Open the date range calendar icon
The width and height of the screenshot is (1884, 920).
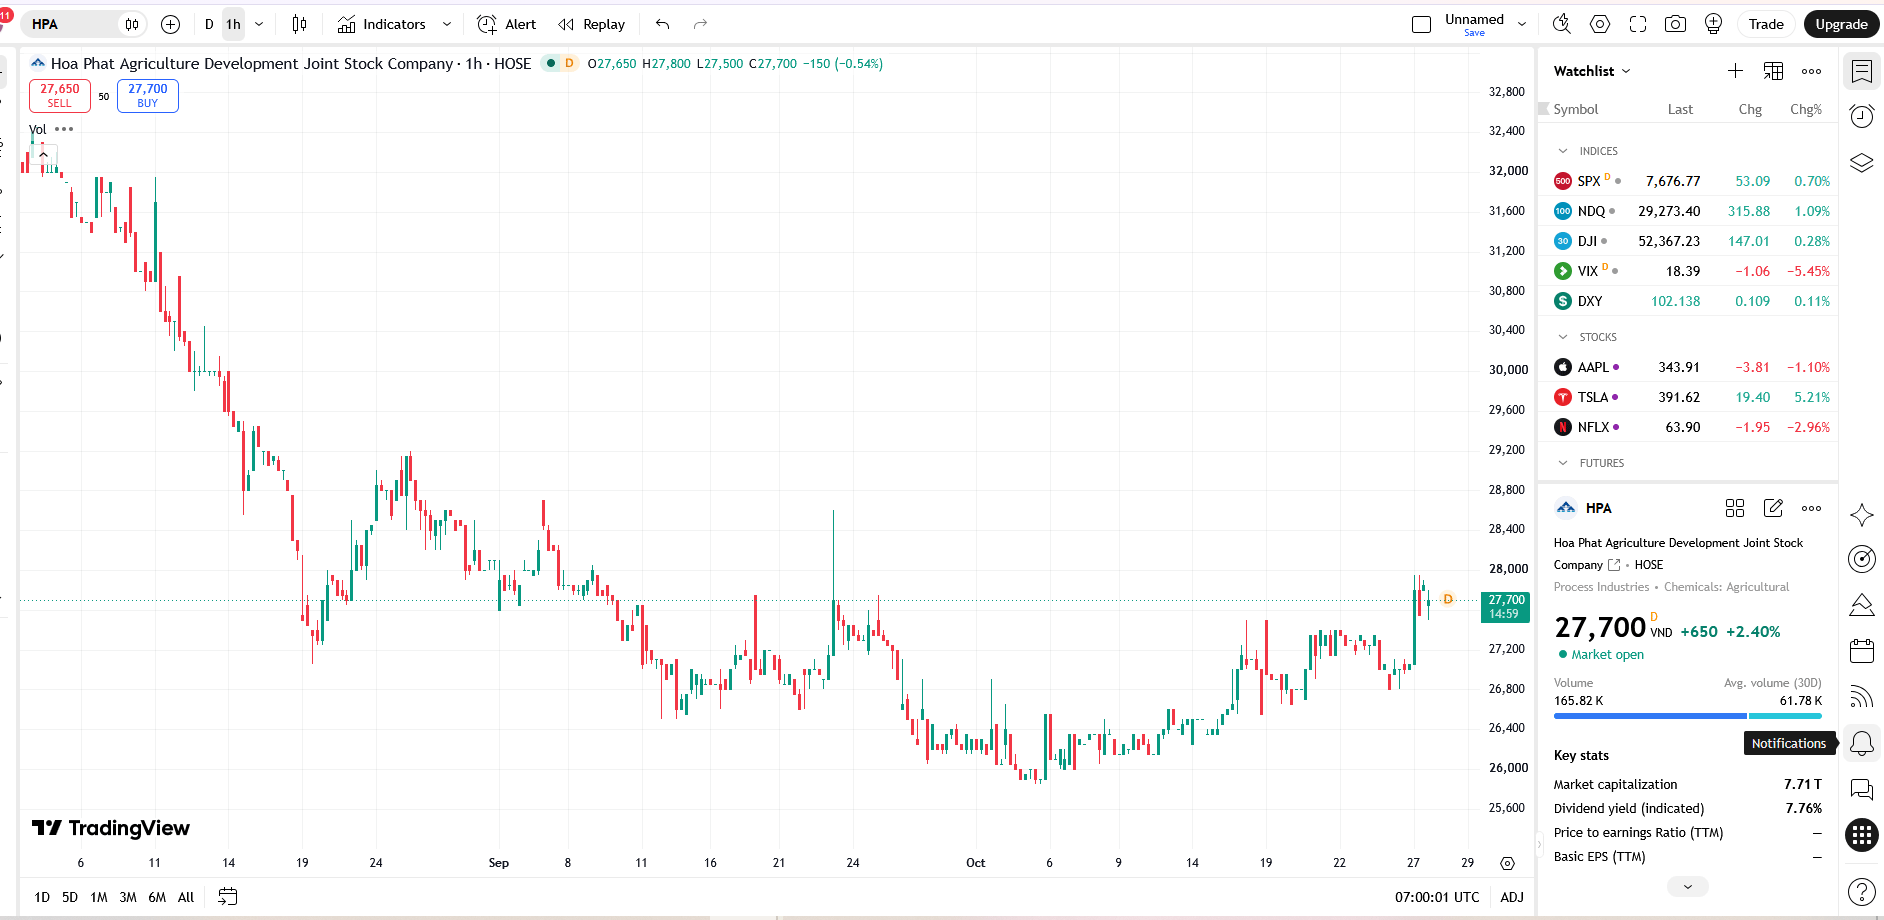click(x=228, y=897)
